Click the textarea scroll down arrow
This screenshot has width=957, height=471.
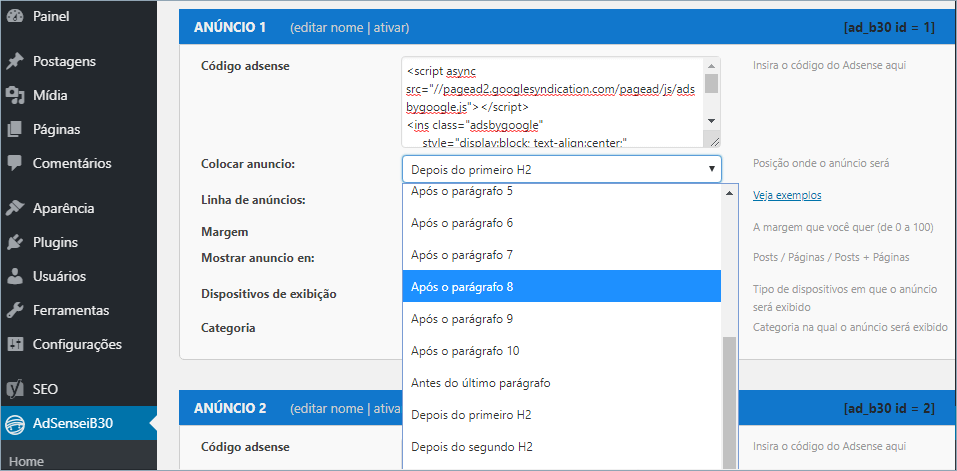pyautogui.click(x=712, y=121)
